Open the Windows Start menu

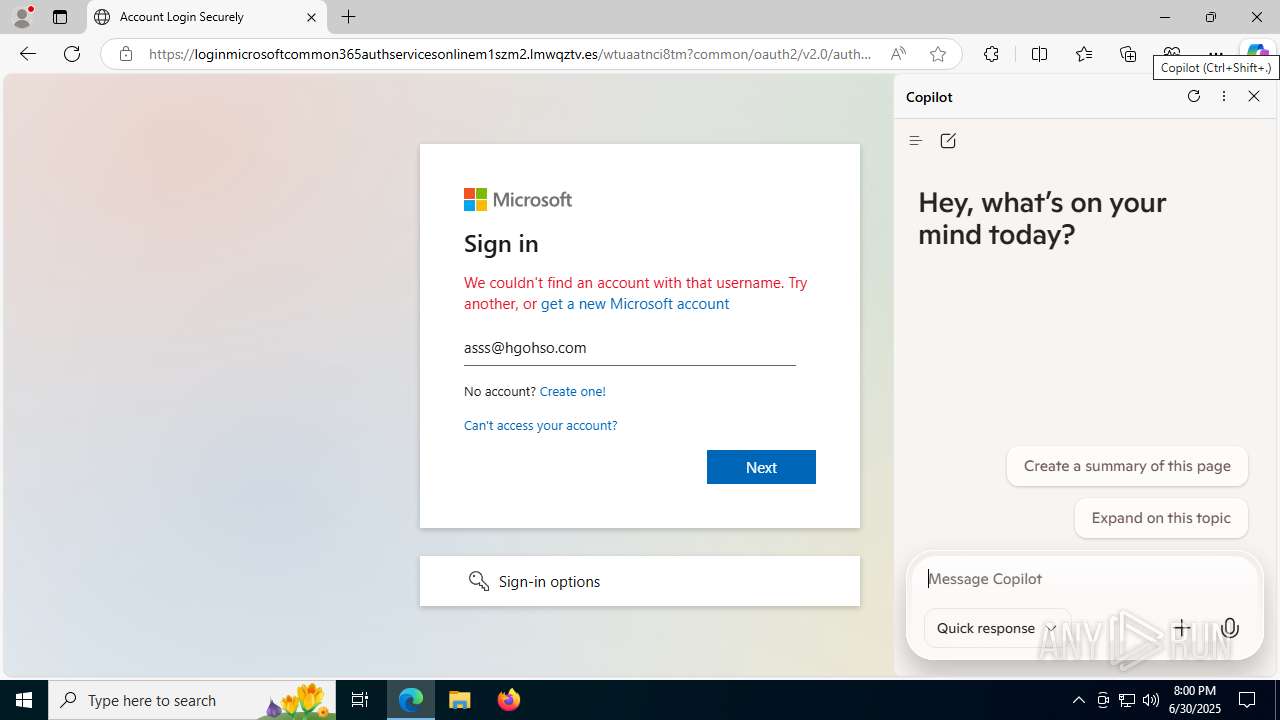(24, 700)
